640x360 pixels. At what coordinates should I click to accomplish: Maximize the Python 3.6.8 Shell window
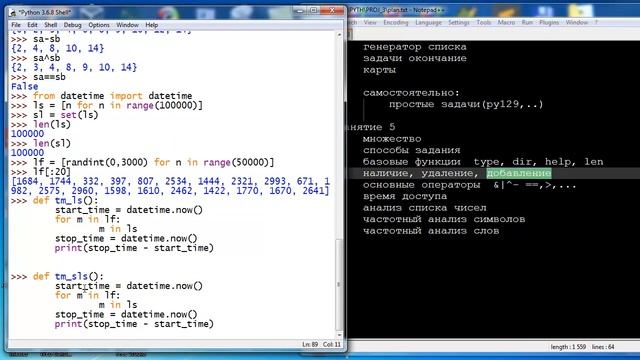314,11
